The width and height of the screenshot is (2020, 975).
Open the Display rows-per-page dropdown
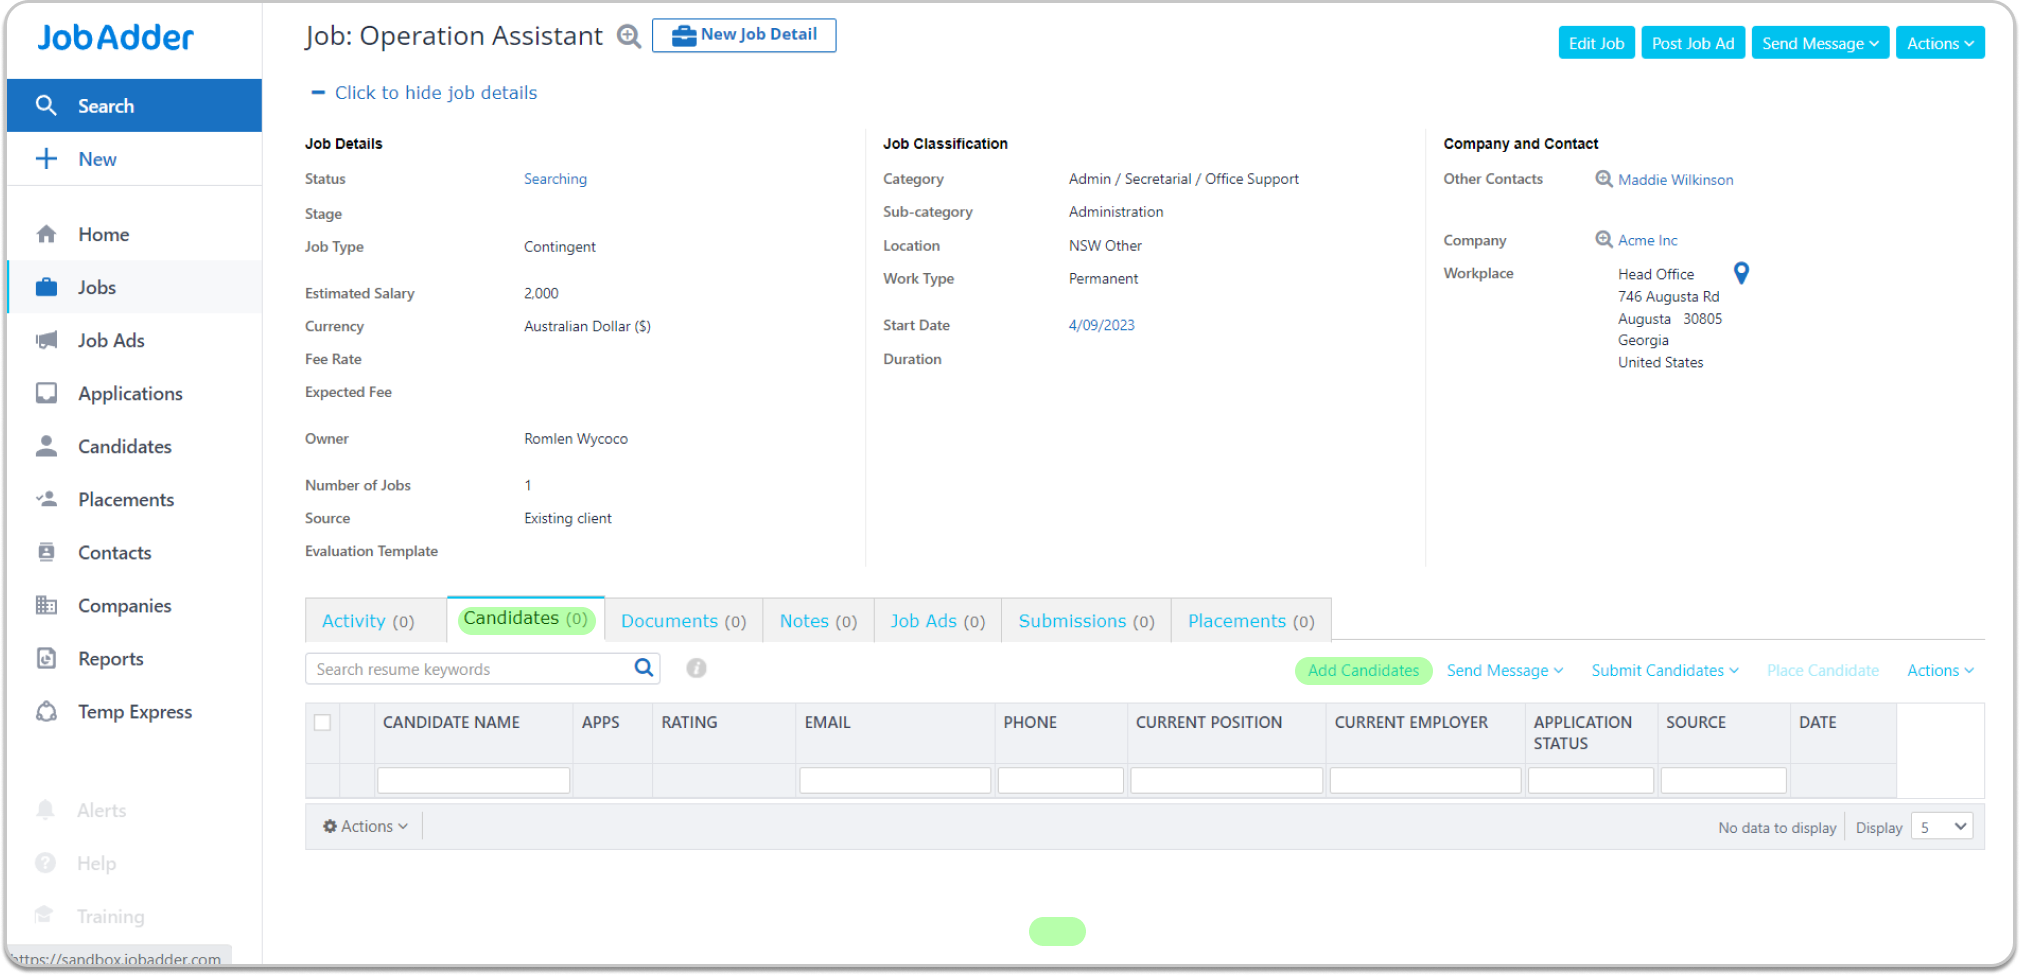coord(1940,827)
